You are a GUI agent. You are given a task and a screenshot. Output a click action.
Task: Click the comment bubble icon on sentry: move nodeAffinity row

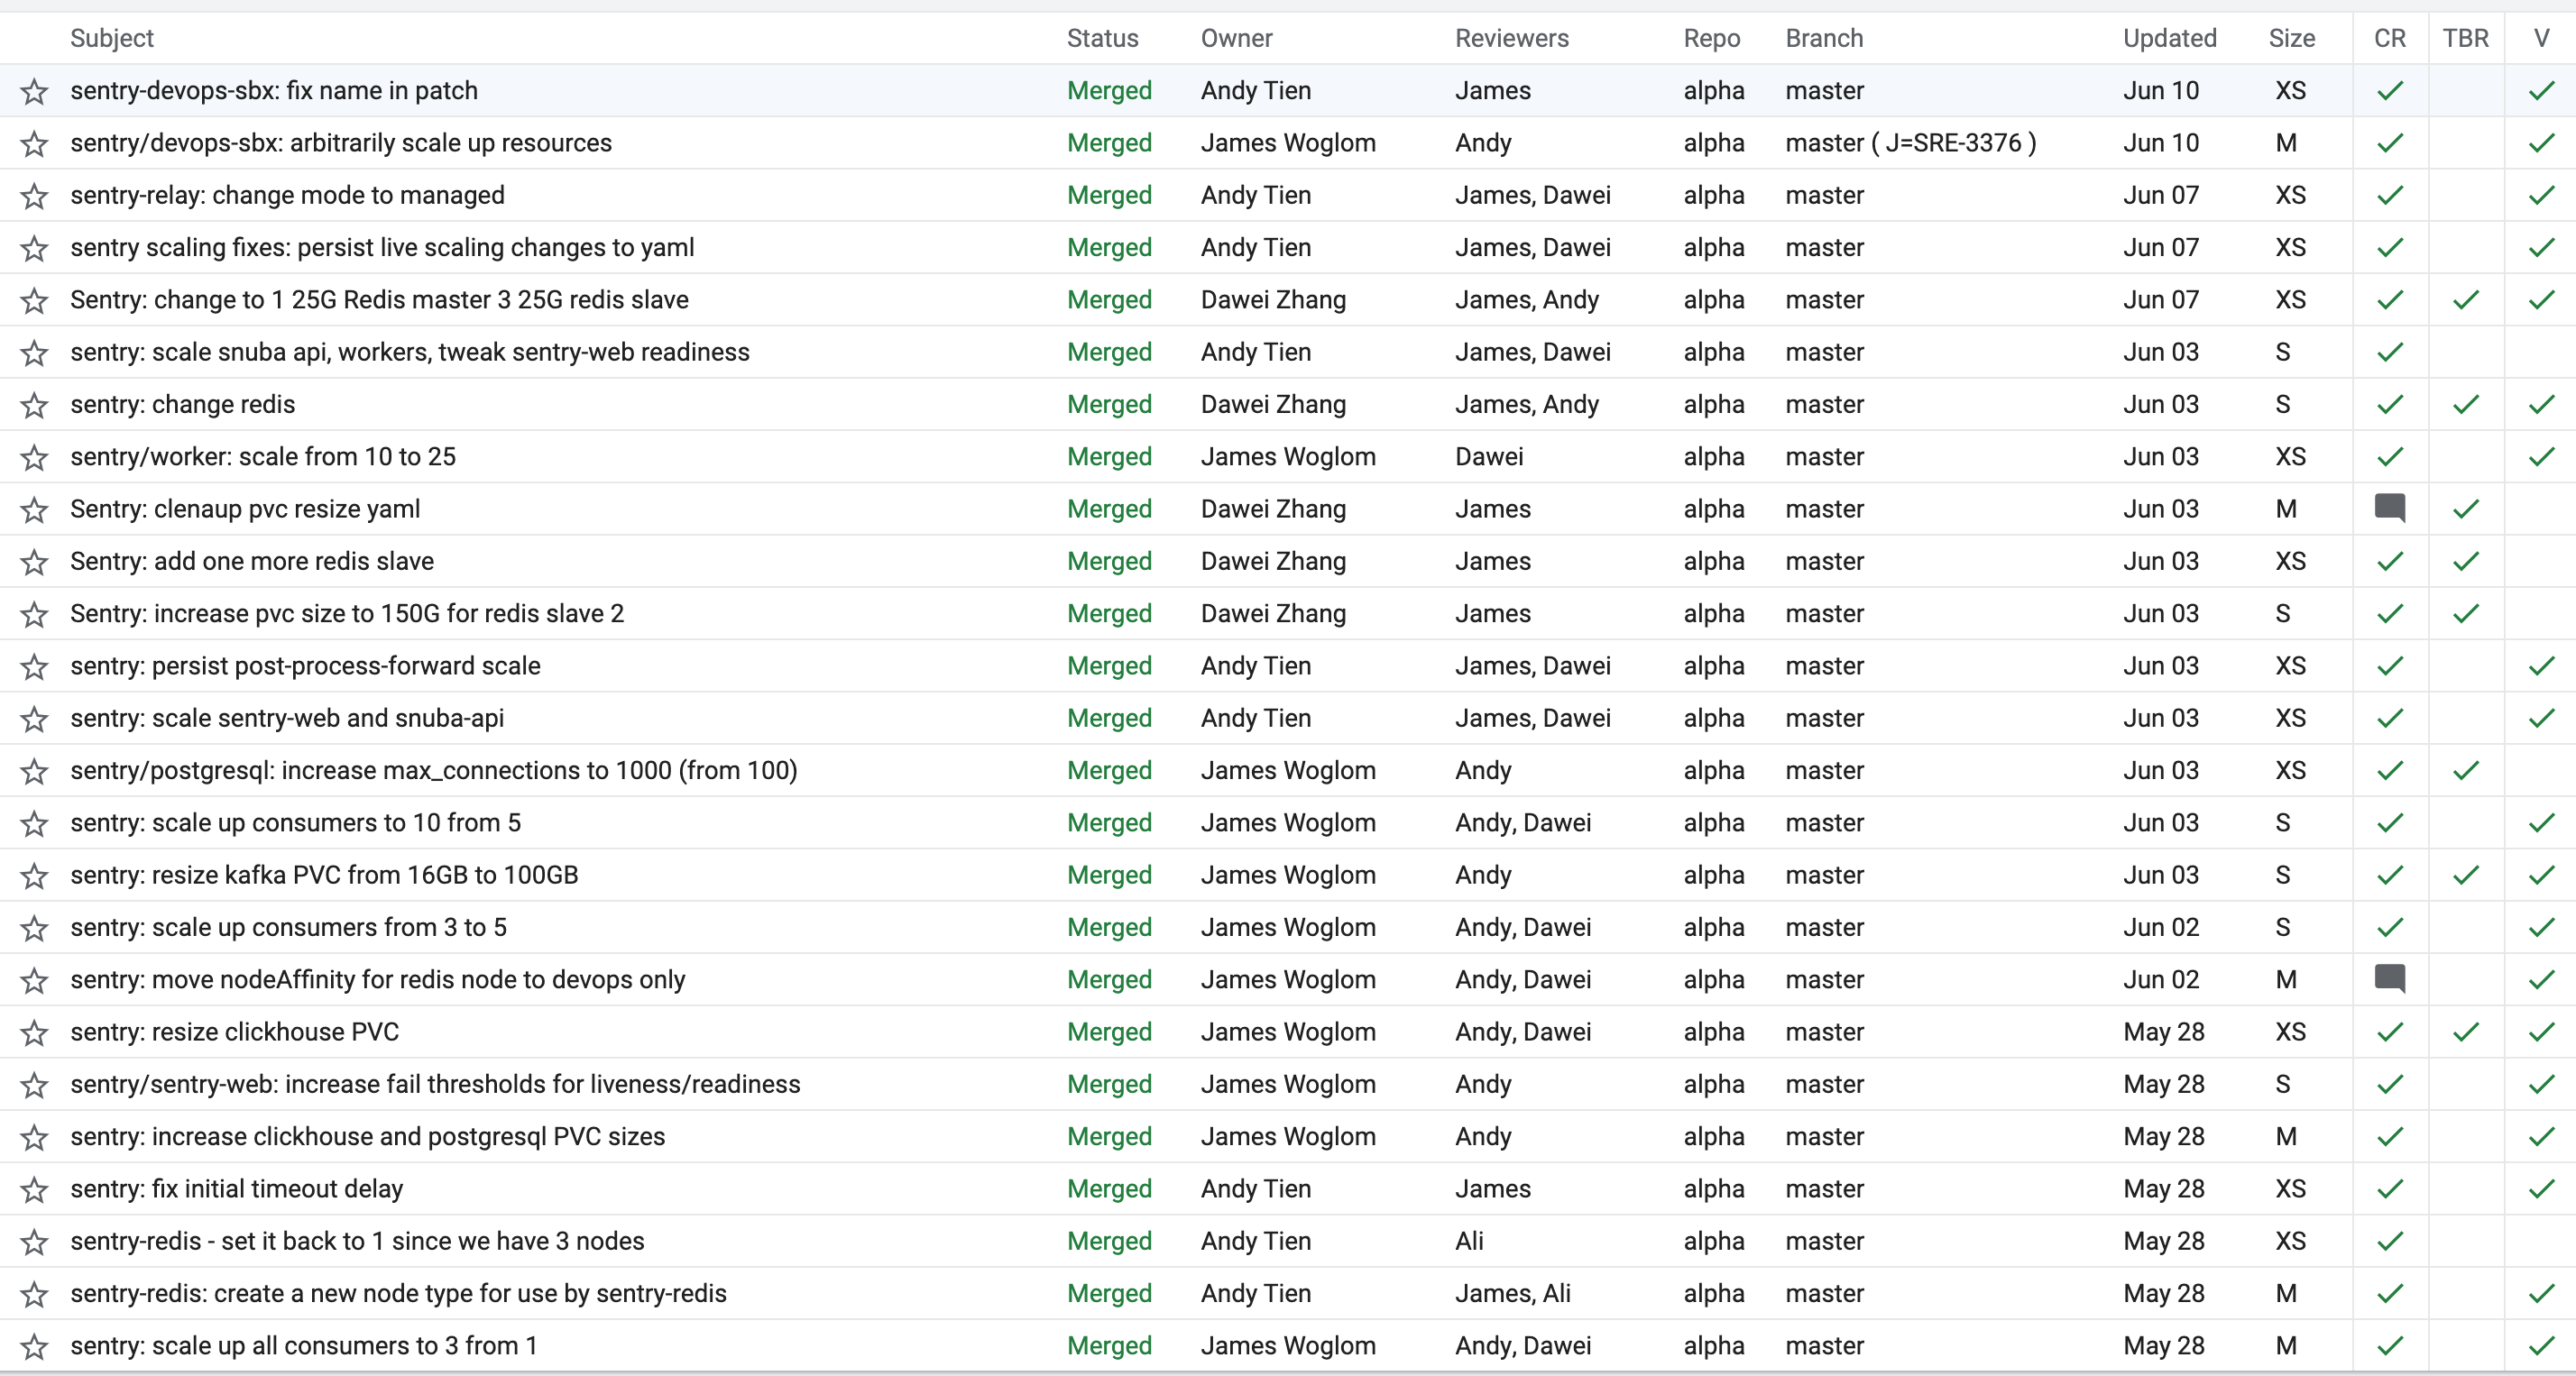click(x=2391, y=980)
